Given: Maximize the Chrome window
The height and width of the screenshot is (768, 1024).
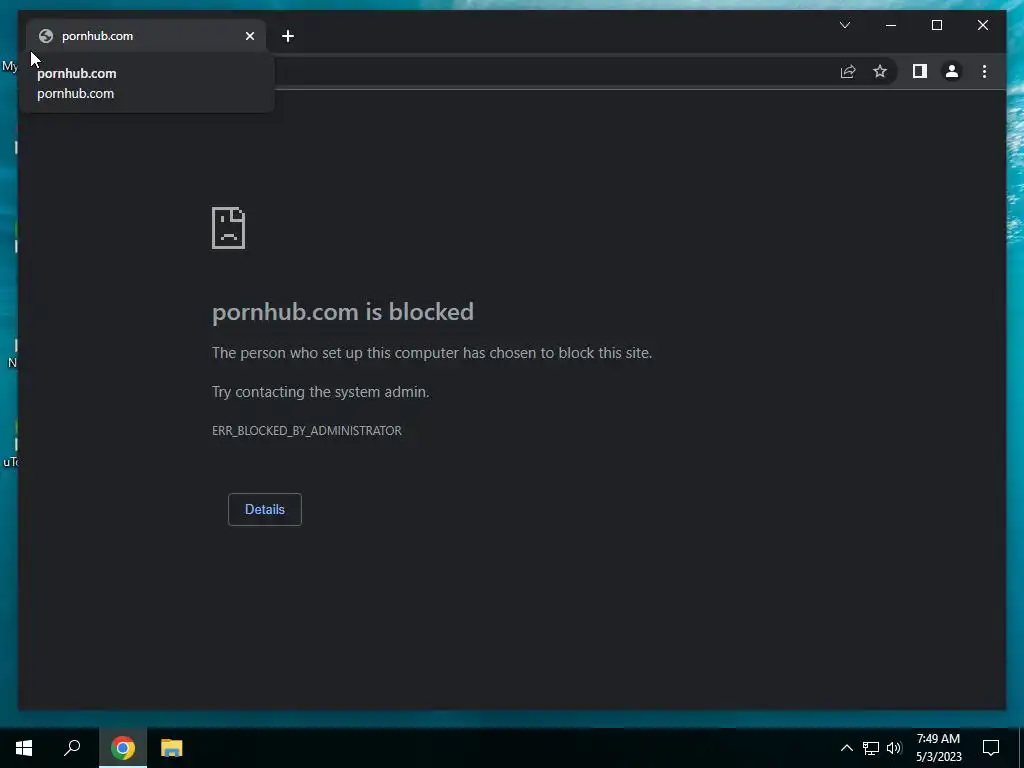Looking at the screenshot, I should point(936,25).
